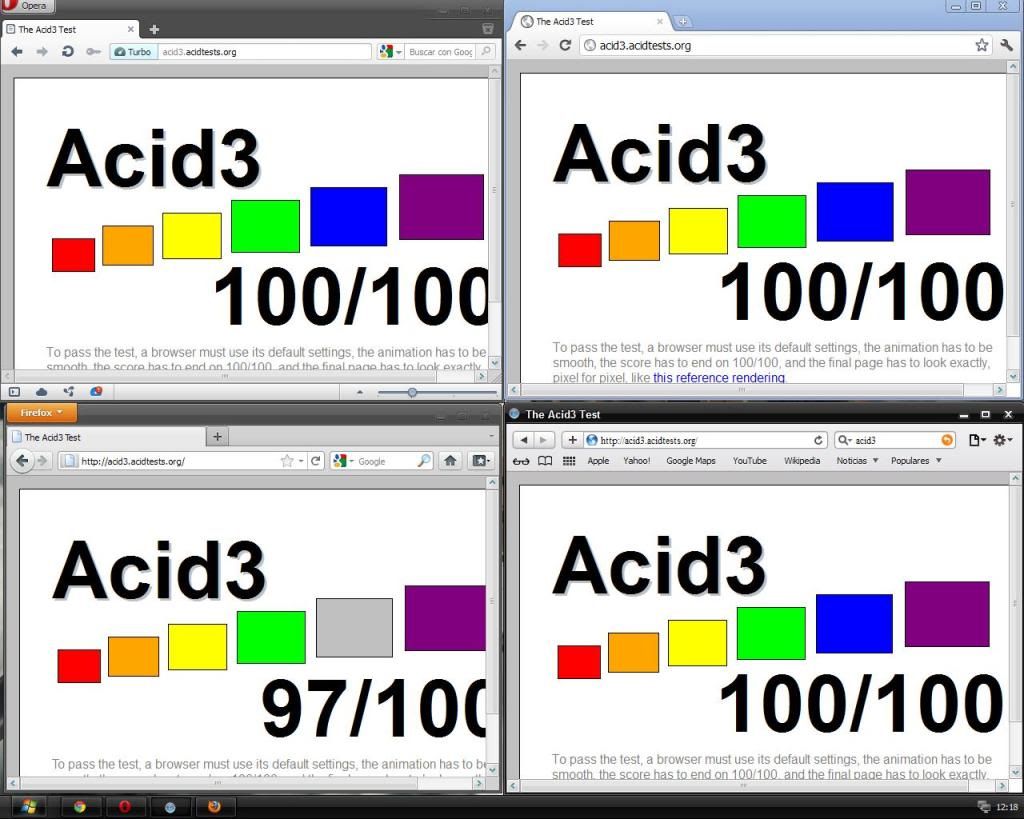Open the Yahoo! bookmark in Safari

pos(637,460)
